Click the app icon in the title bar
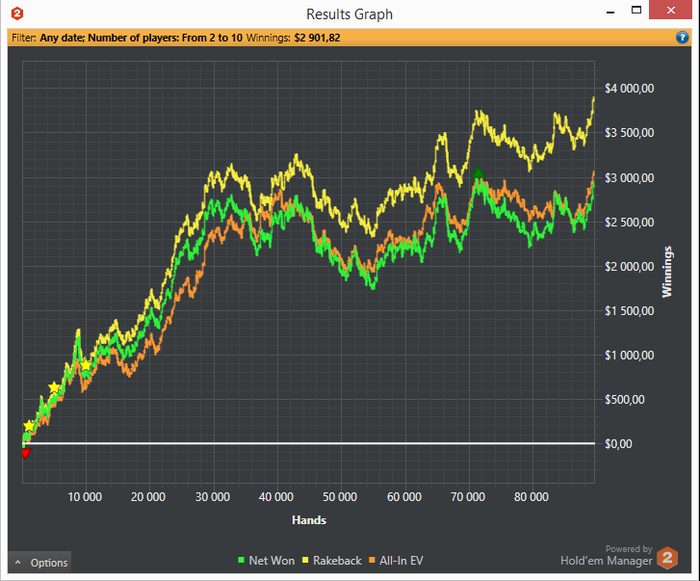Viewport: 700px width, 581px height. (16, 13)
